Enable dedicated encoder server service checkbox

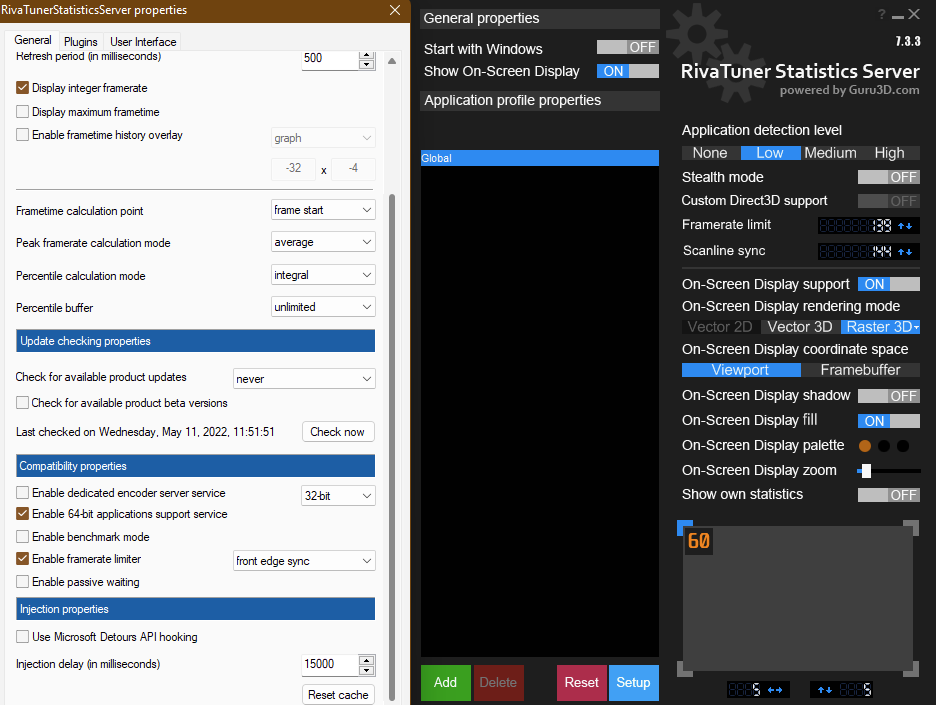tap(23, 492)
